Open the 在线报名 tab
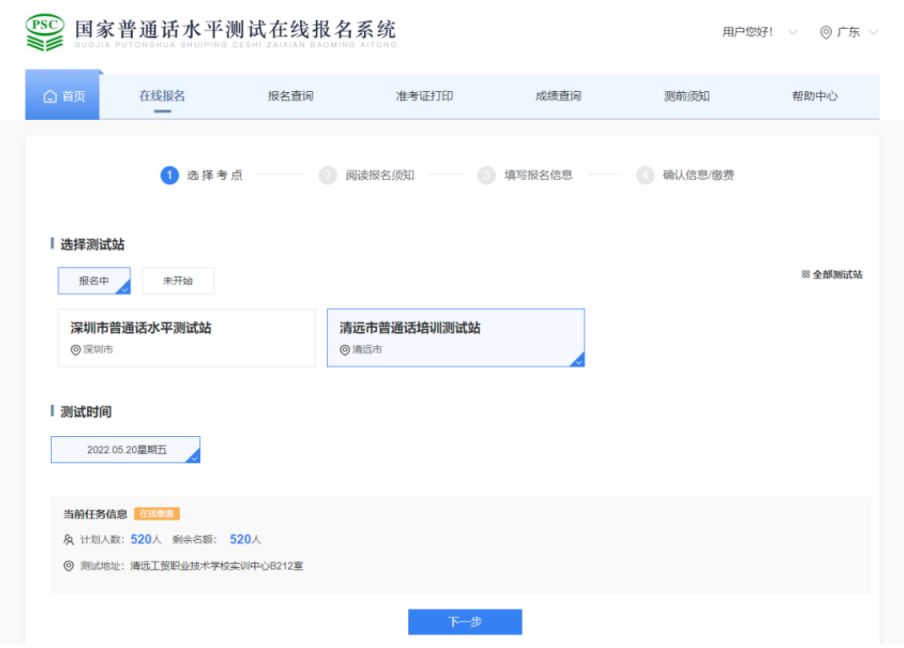The width and height of the screenshot is (904, 648). (x=163, y=96)
